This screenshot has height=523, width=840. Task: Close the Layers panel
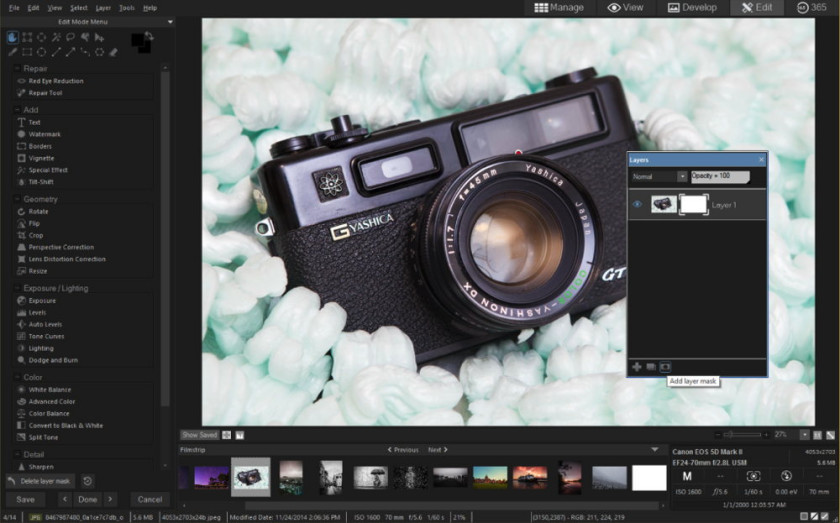(761, 160)
